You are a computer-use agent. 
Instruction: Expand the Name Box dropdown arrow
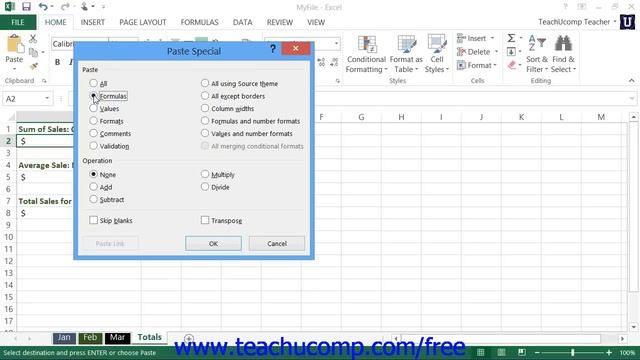[47, 99]
